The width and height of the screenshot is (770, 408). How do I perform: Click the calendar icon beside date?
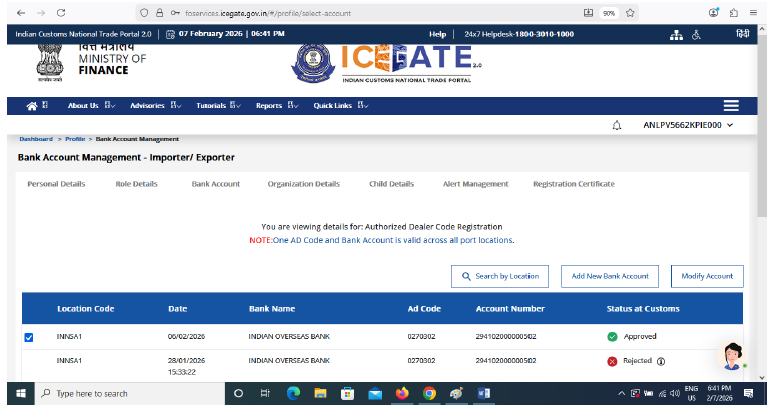170,34
